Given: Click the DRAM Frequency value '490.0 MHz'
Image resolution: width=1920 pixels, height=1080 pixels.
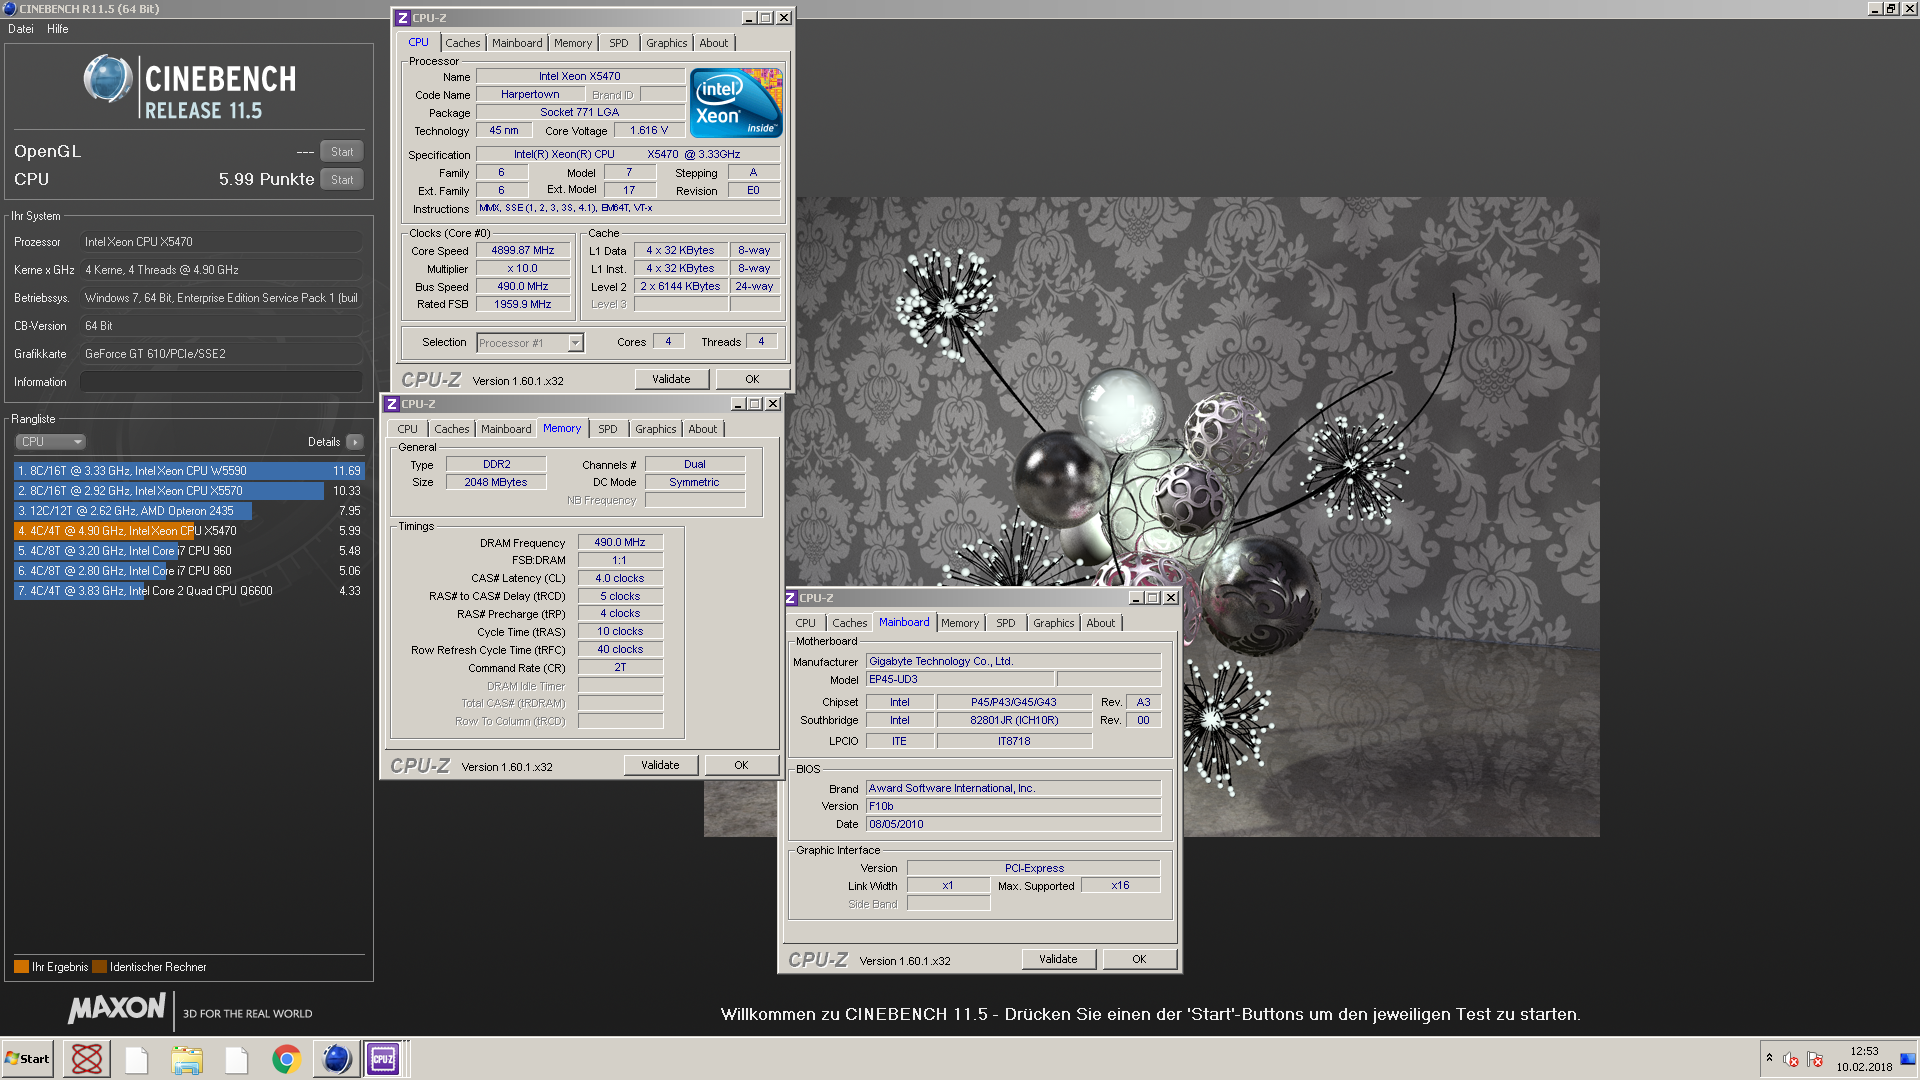Looking at the screenshot, I should click(x=620, y=543).
